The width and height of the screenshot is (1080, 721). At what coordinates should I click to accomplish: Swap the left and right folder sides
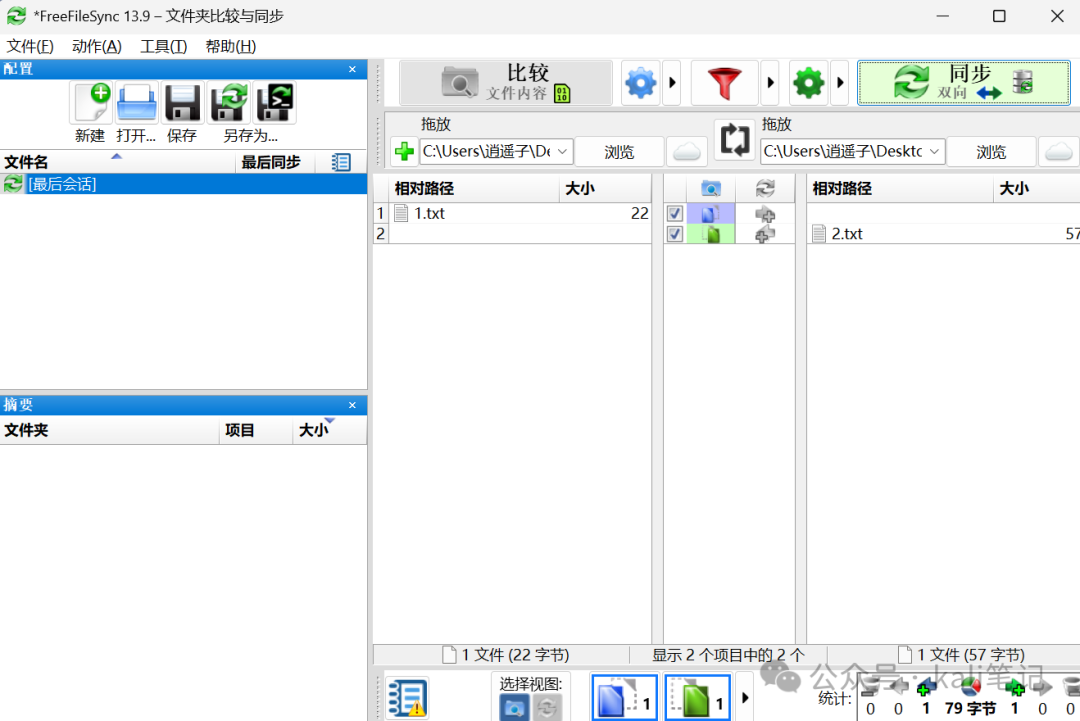[x=735, y=140]
